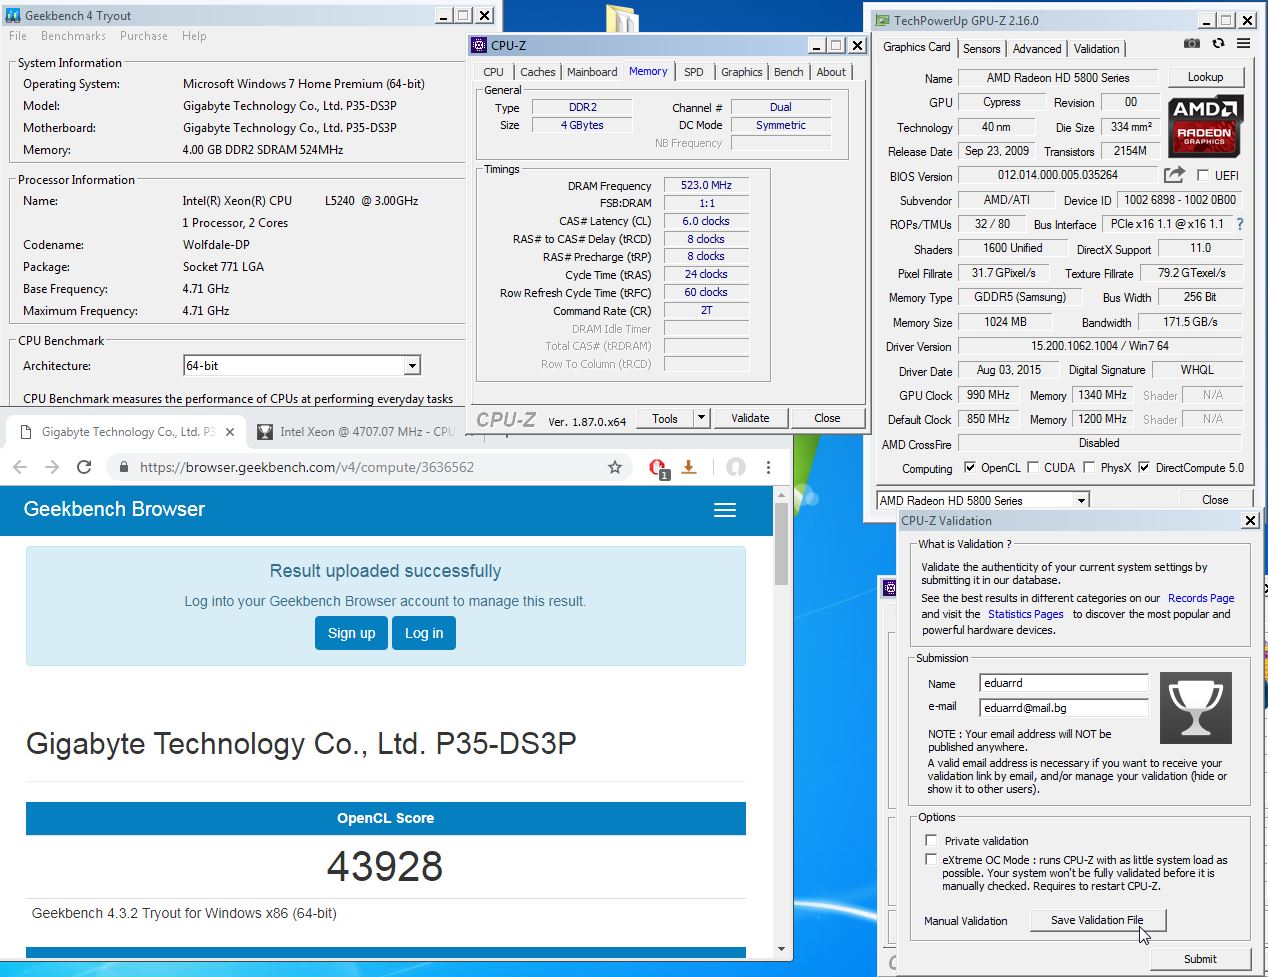Open the desktop folder icon

[x=622, y=17]
